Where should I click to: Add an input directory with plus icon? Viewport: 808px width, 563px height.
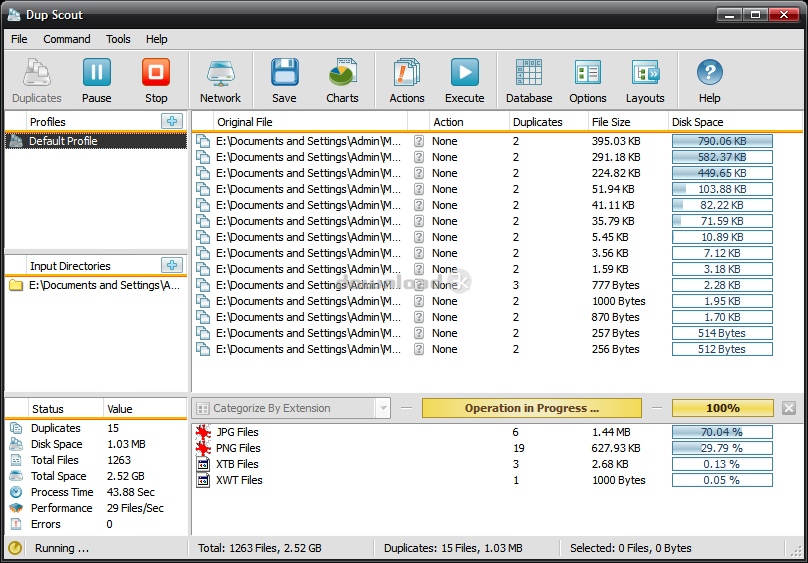(x=172, y=265)
